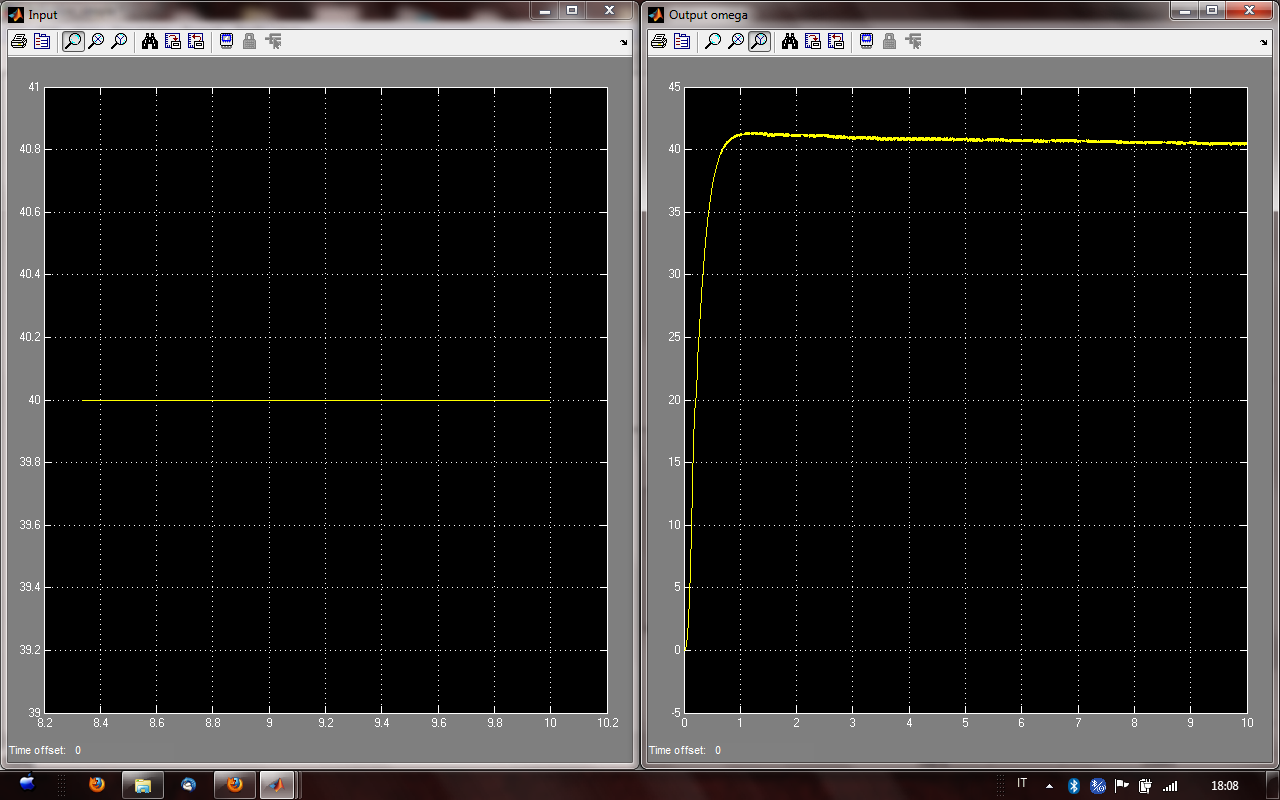Open Parameters in the Input scope toolbar
Image resolution: width=1280 pixels, height=800 pixels.
41,41
